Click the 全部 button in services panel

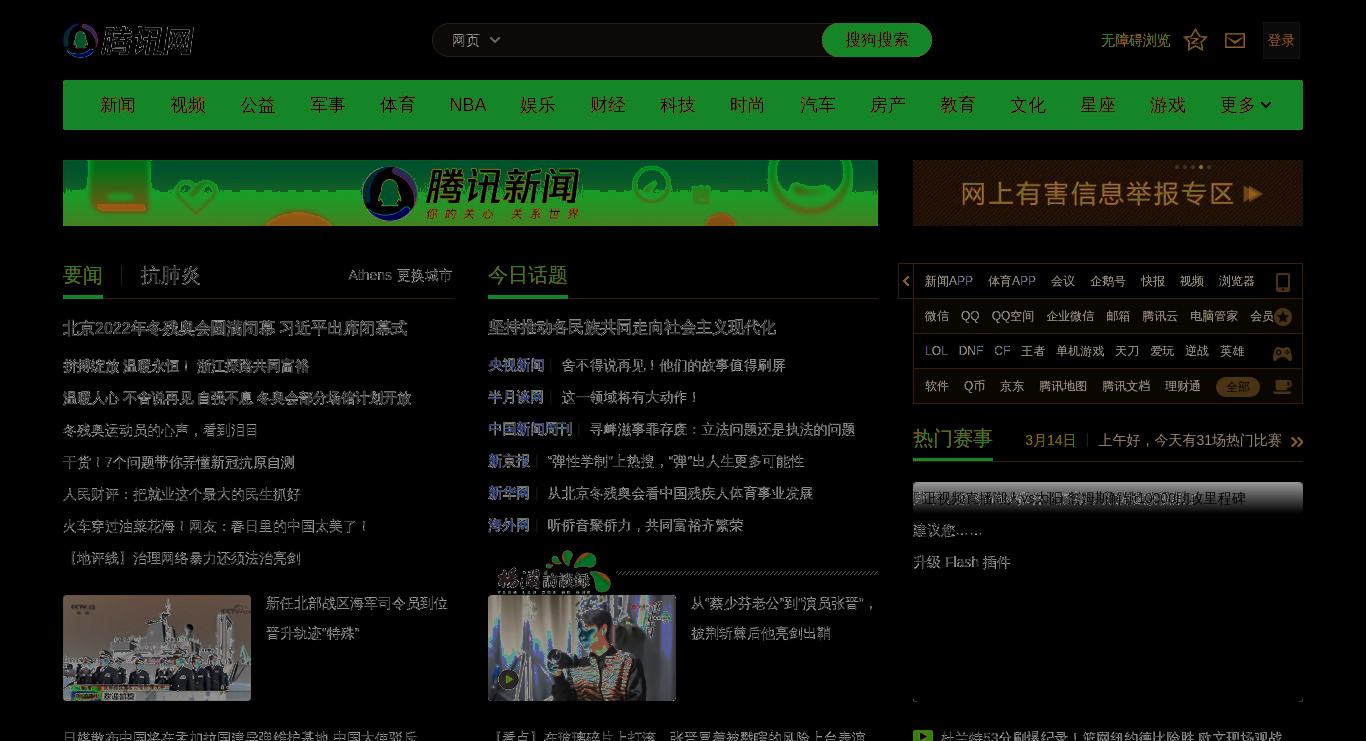point(1238,387)
